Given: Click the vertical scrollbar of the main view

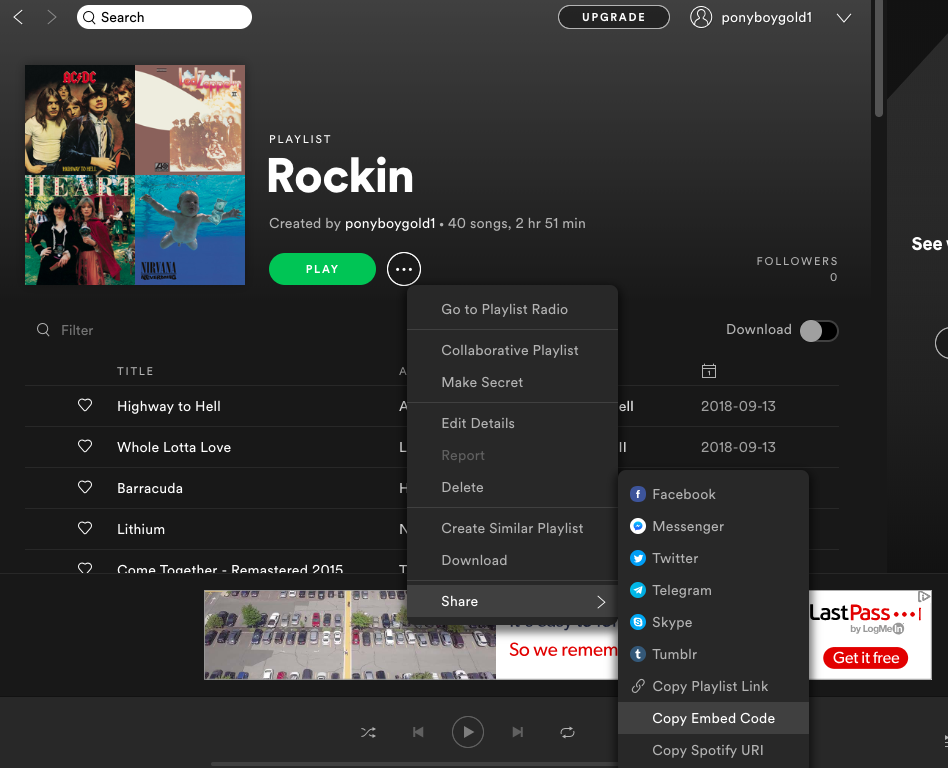Looking at the screenshot, I should [x=878, y=58].
